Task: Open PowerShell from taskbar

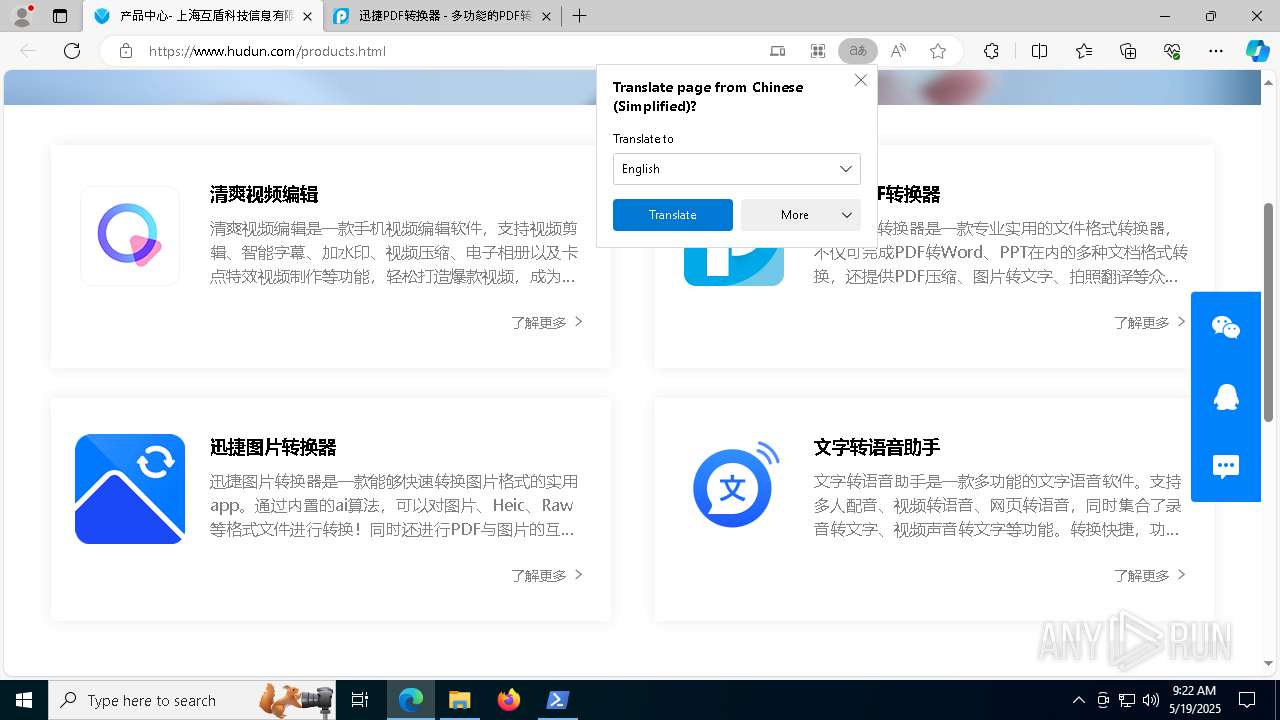Action: pos(558,700)
